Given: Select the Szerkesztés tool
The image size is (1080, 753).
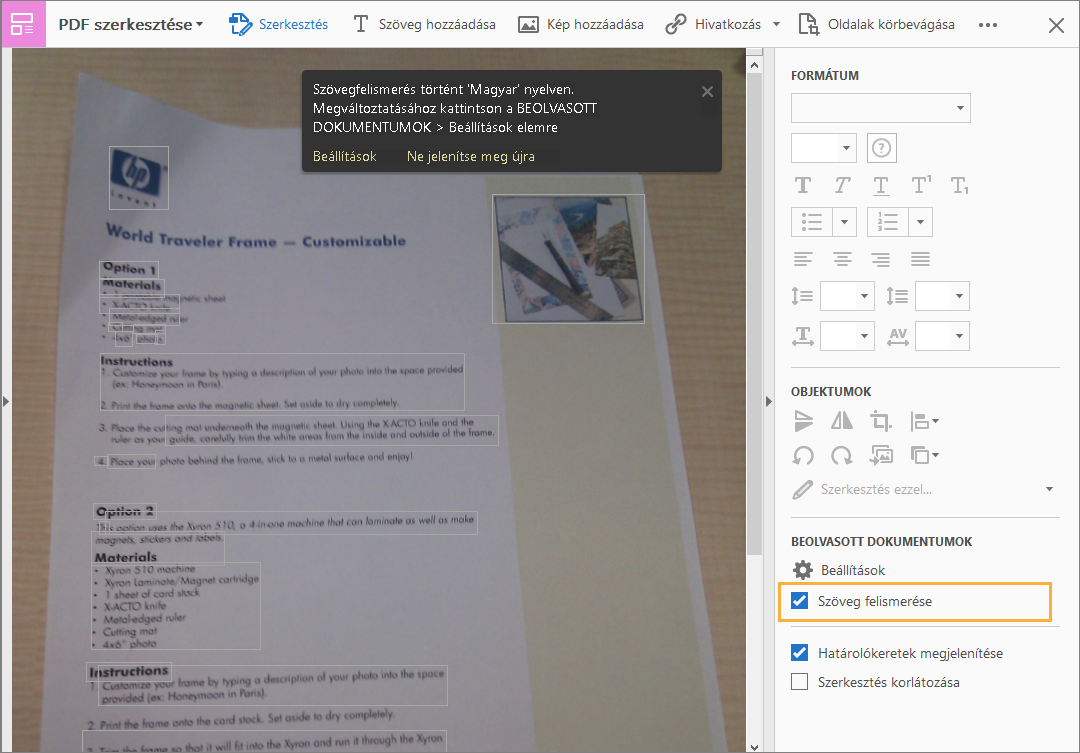Looking at the screenshot, I should [278, 25].
